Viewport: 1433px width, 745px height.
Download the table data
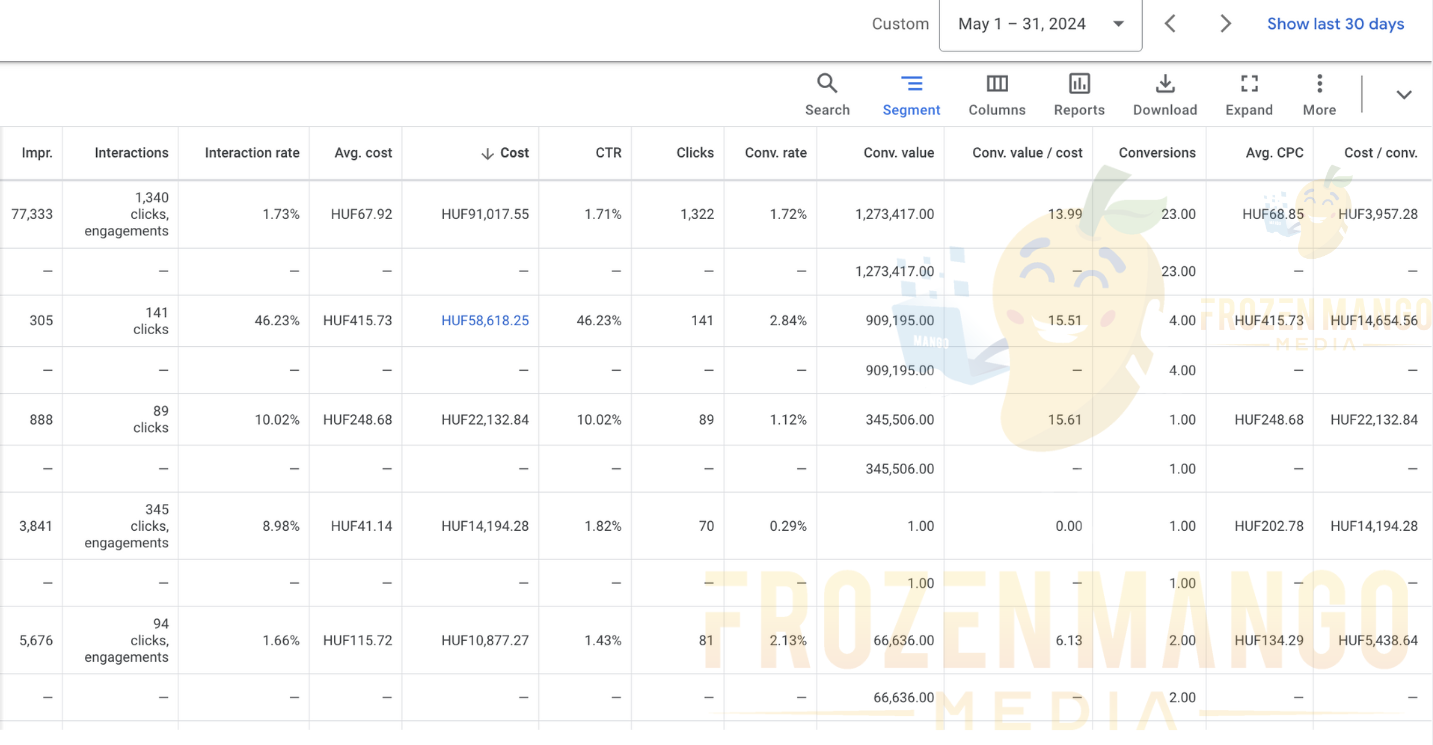coord(1165,95)
